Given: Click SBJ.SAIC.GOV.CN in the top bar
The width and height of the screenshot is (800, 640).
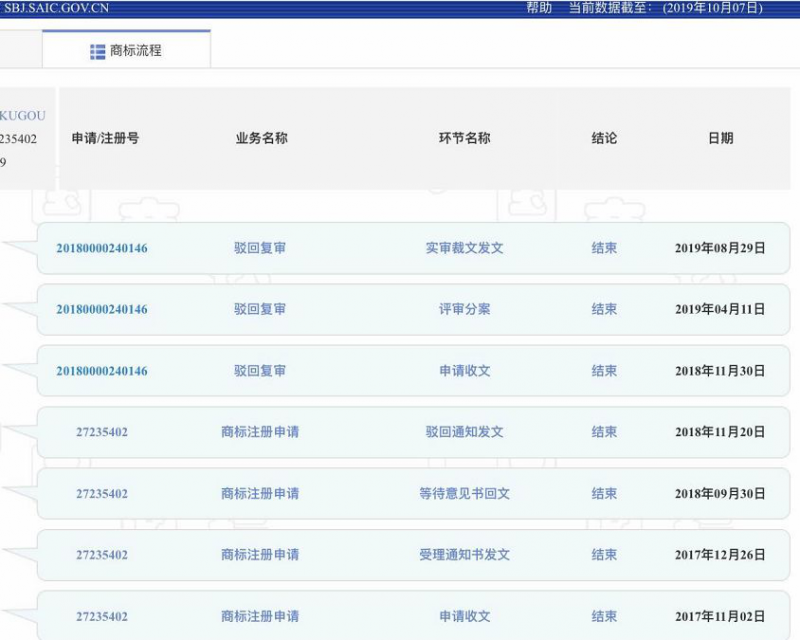Looking at the screenshot, I should point(56,8).
